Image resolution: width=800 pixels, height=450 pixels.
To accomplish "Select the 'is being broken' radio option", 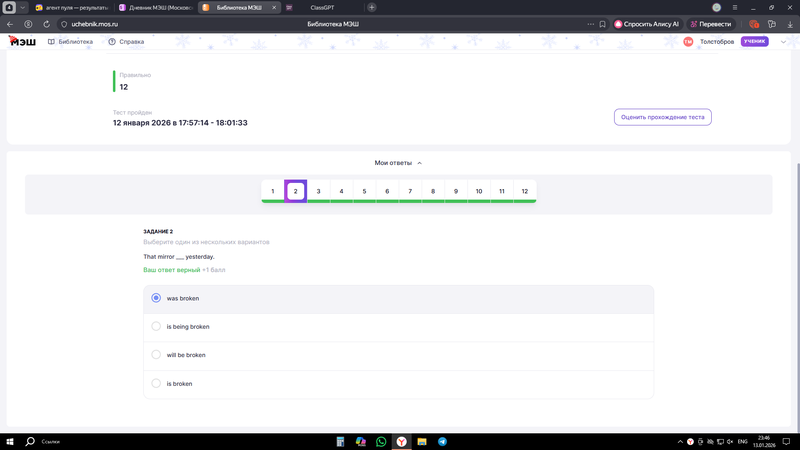I will [156, 326].
